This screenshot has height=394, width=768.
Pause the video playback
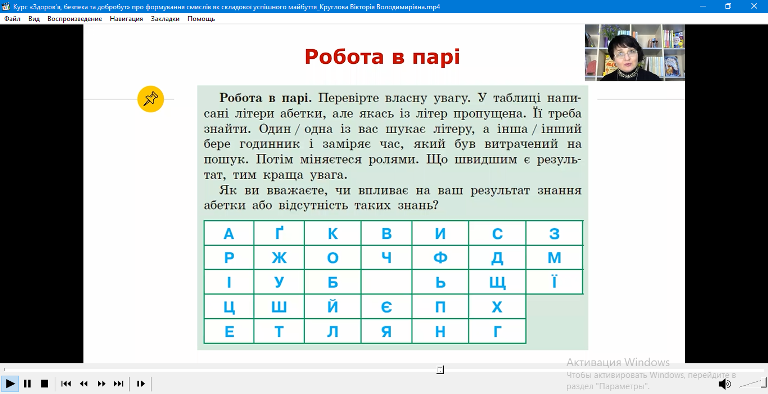[27, 384]
